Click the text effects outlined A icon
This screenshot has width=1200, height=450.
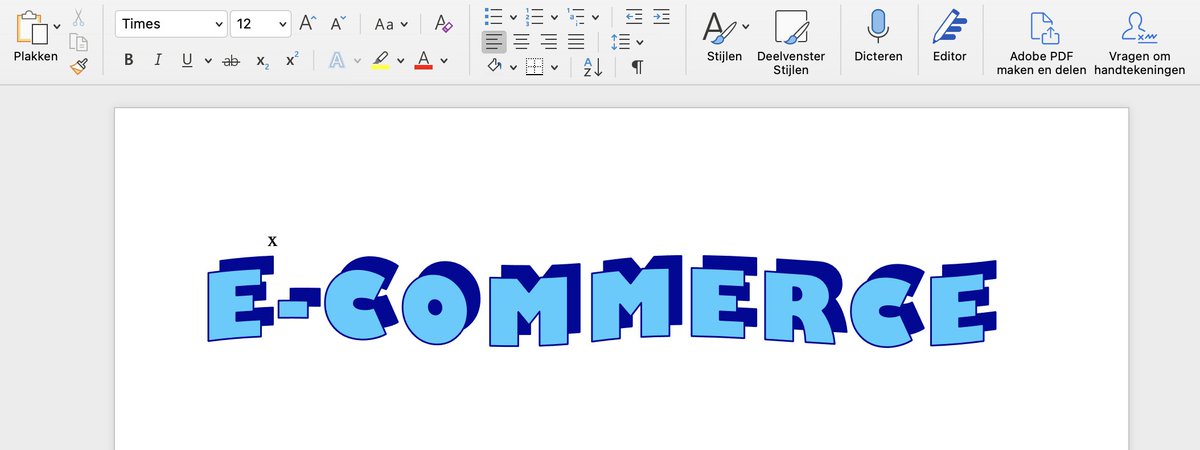pyautogui.click(x=337, y=61)
